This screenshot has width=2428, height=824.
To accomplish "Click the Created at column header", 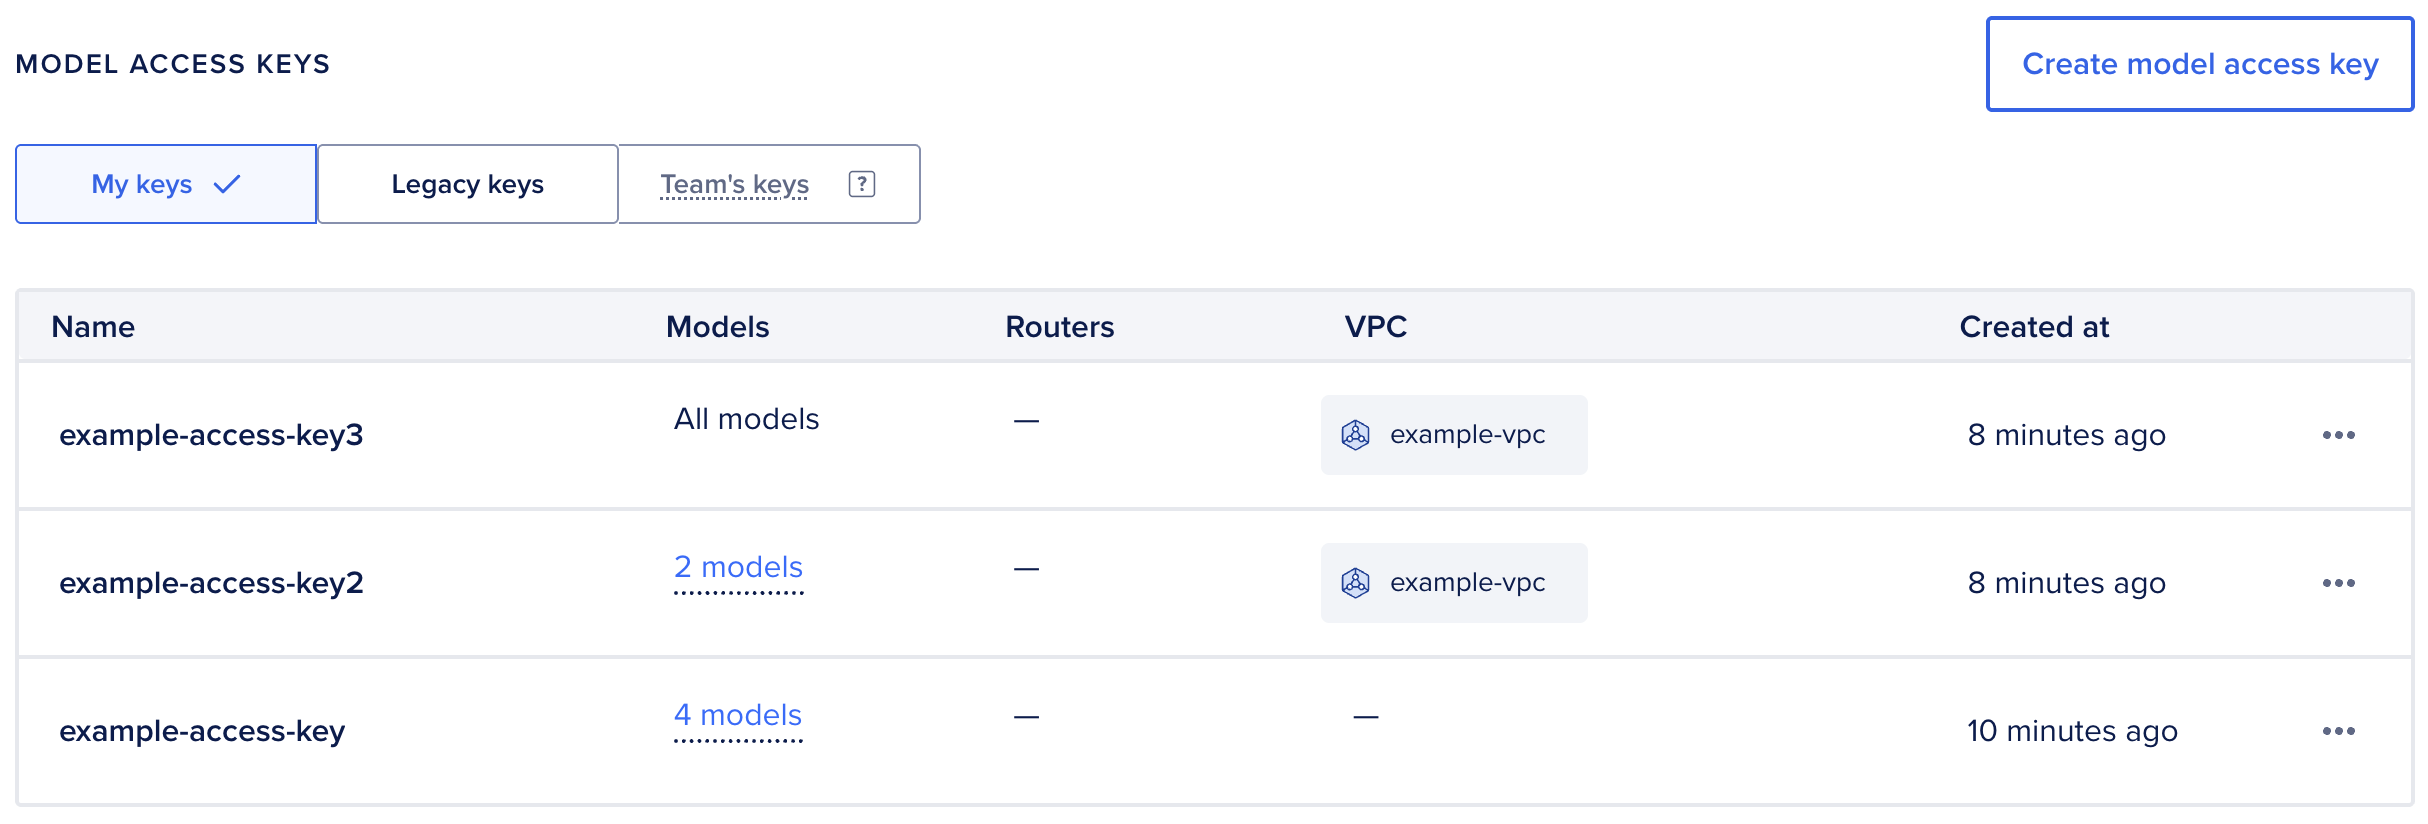I will tap(2034, 326).
